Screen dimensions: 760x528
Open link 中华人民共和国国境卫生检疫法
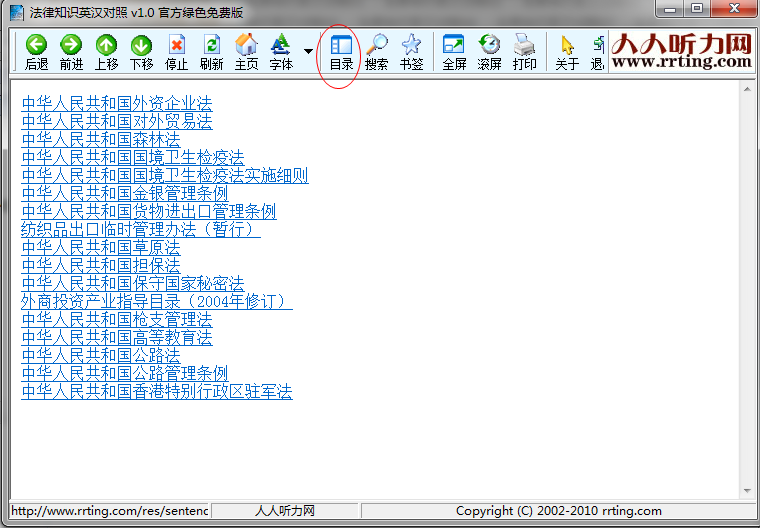(x=133, y=157)
